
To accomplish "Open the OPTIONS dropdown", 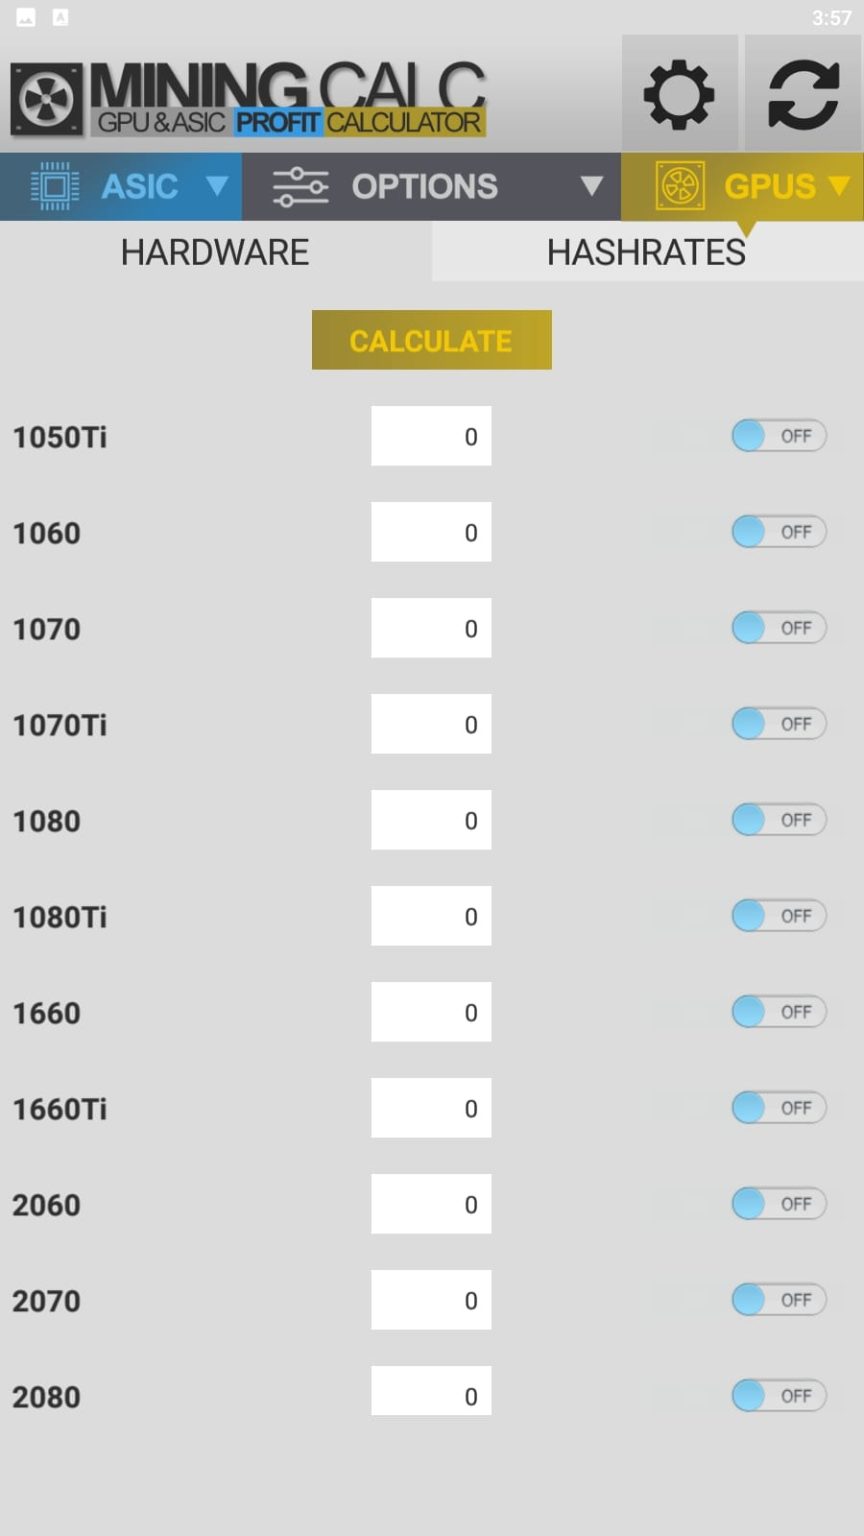I will click(x=592, y=186).
